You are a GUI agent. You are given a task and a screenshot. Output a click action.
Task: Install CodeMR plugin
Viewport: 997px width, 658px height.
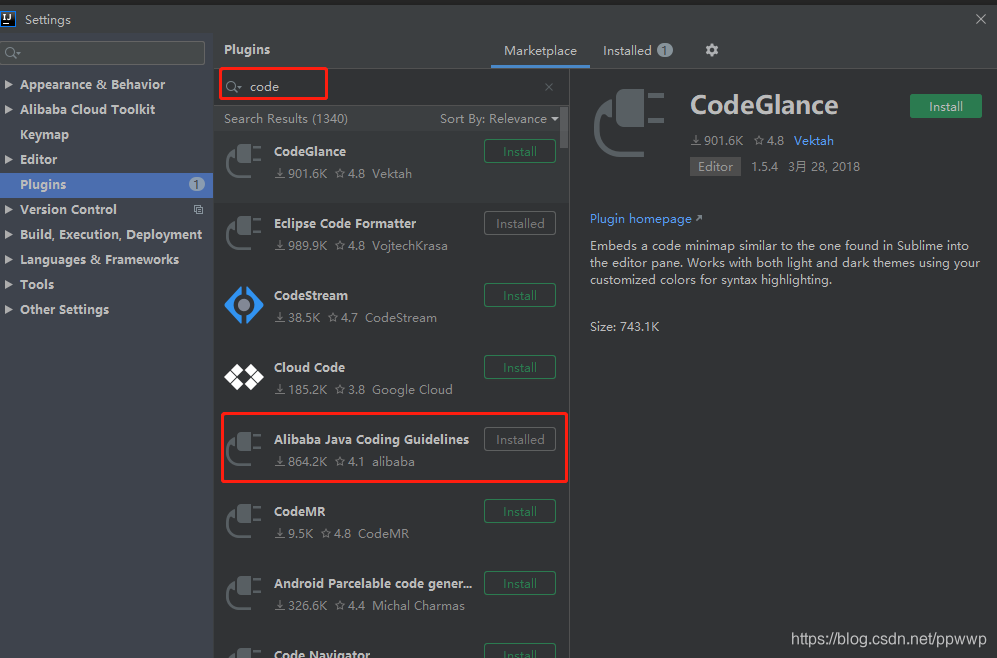click(x=519, y=511)
